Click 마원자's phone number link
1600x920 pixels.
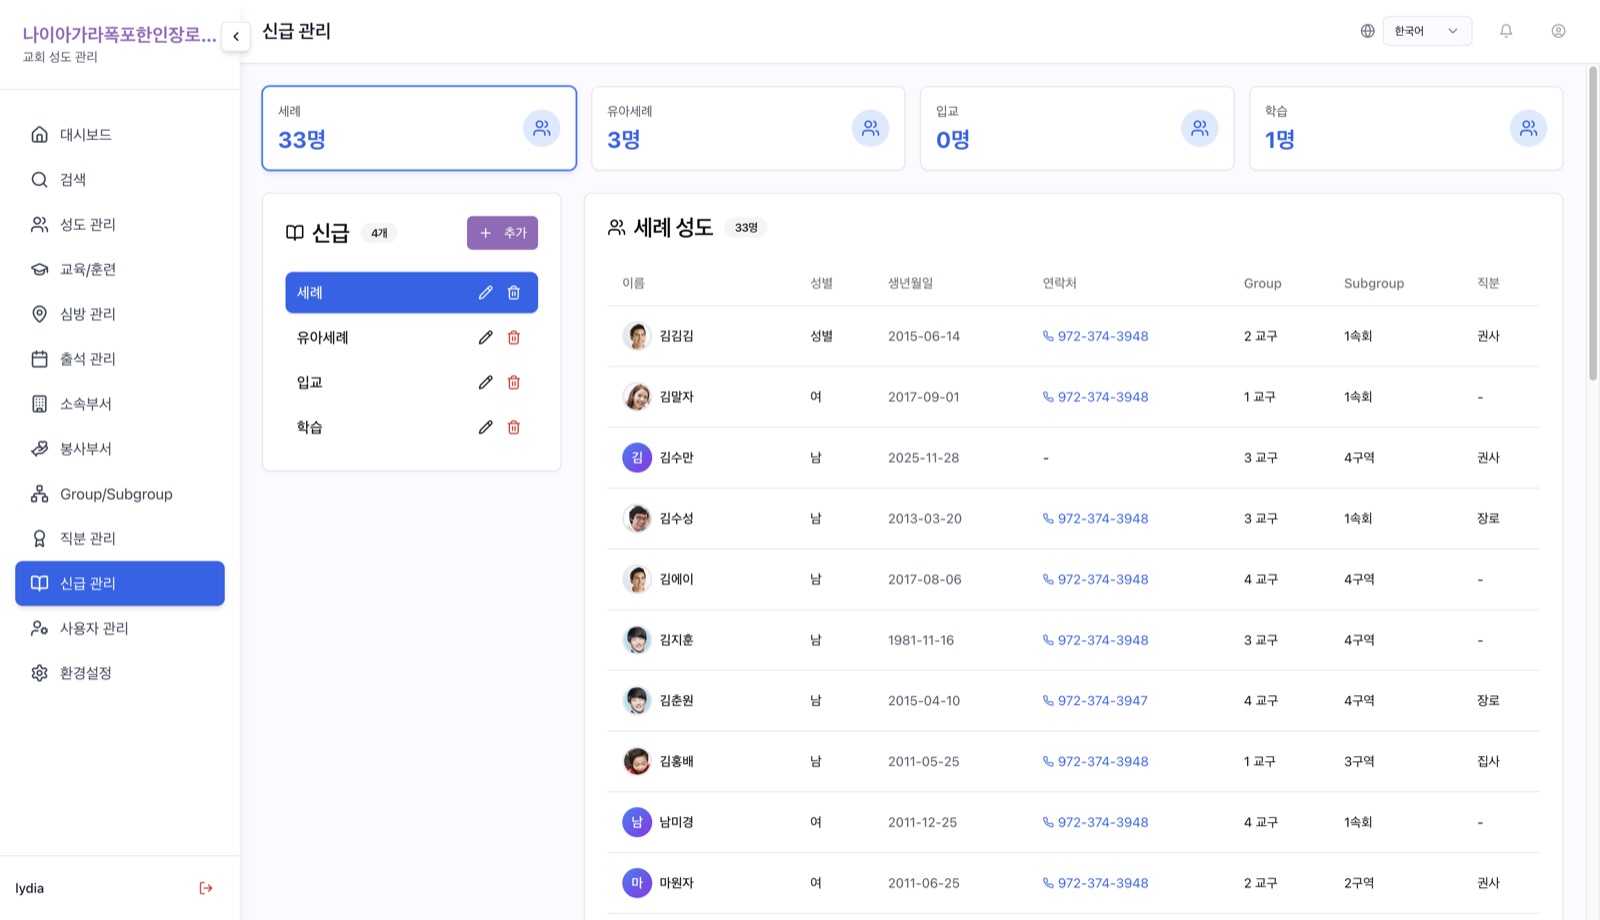(x=1095, y=883)
